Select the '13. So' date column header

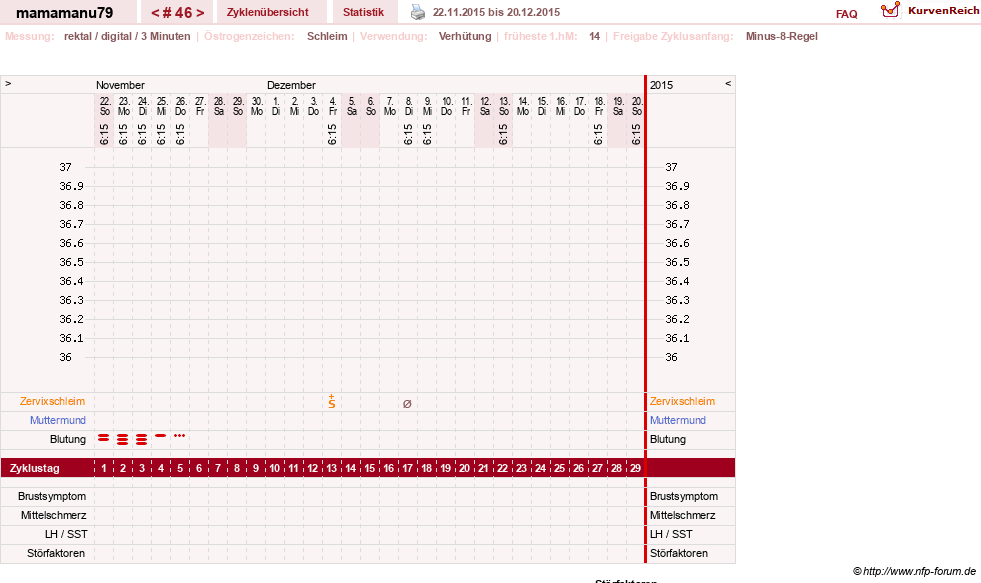tap(504, 106)
